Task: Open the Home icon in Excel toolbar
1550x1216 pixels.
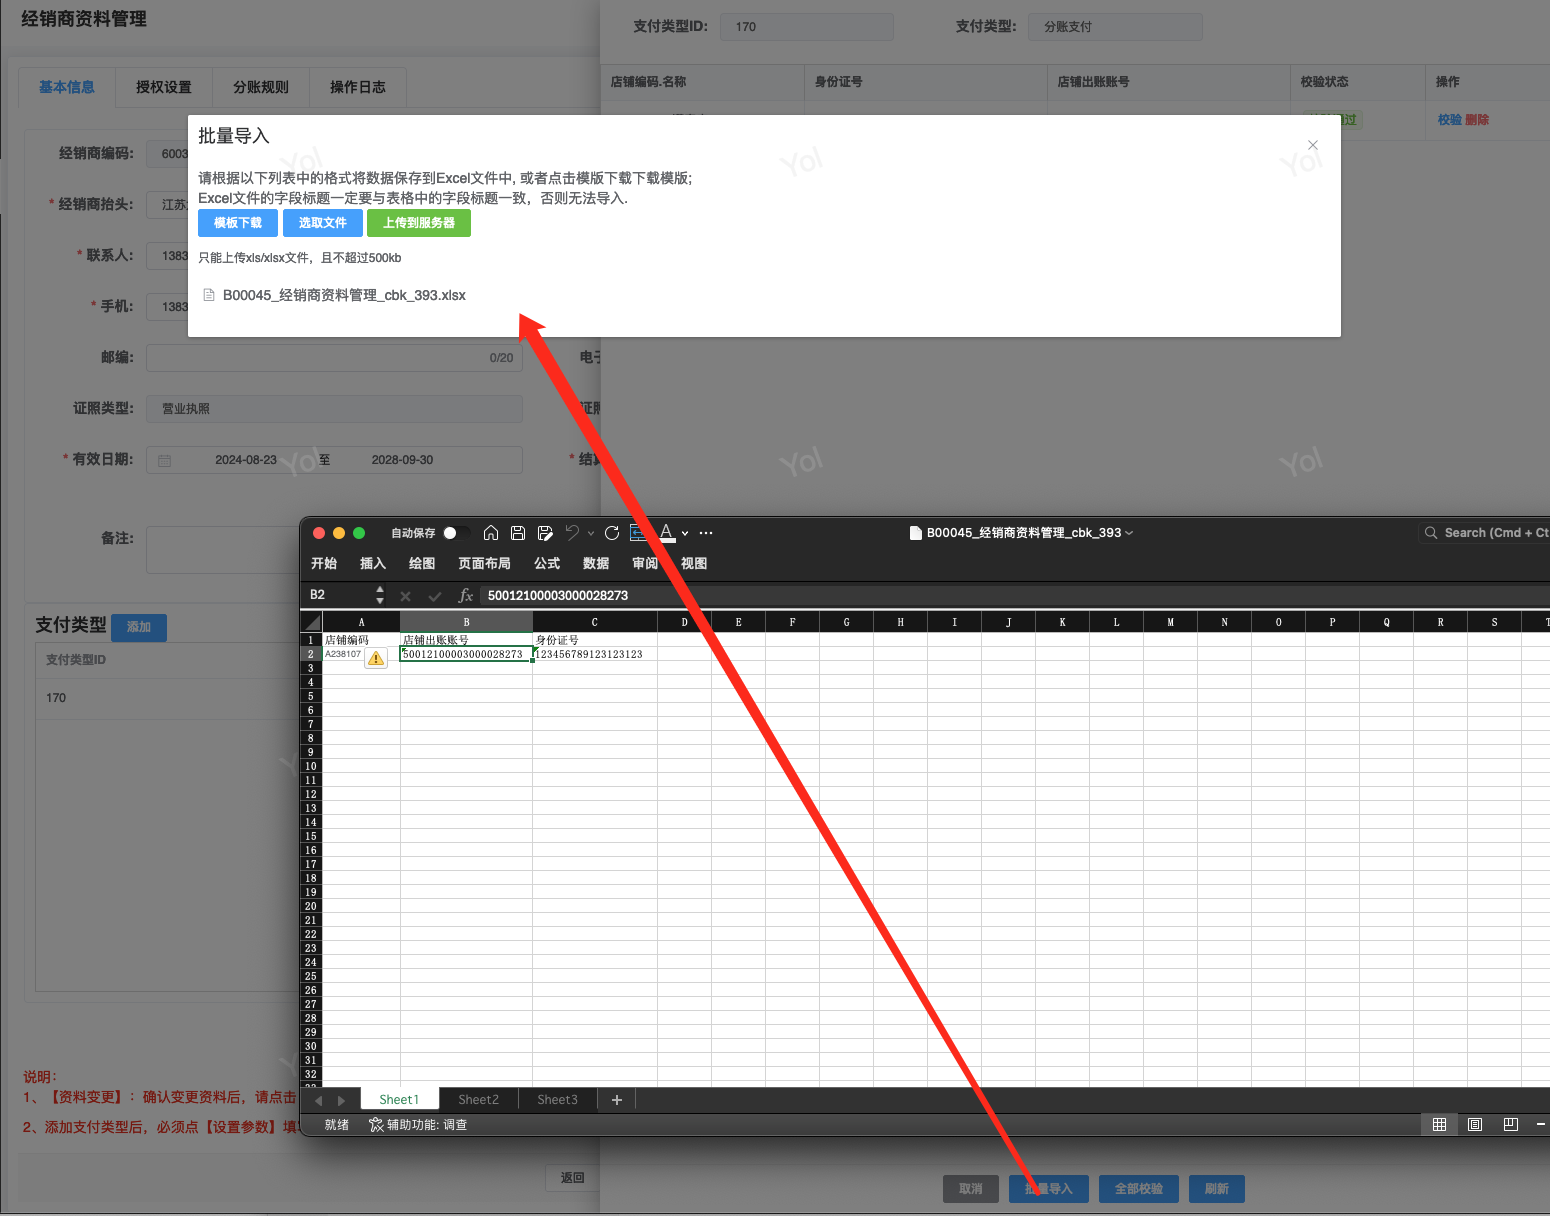Action: pos(490,533)
